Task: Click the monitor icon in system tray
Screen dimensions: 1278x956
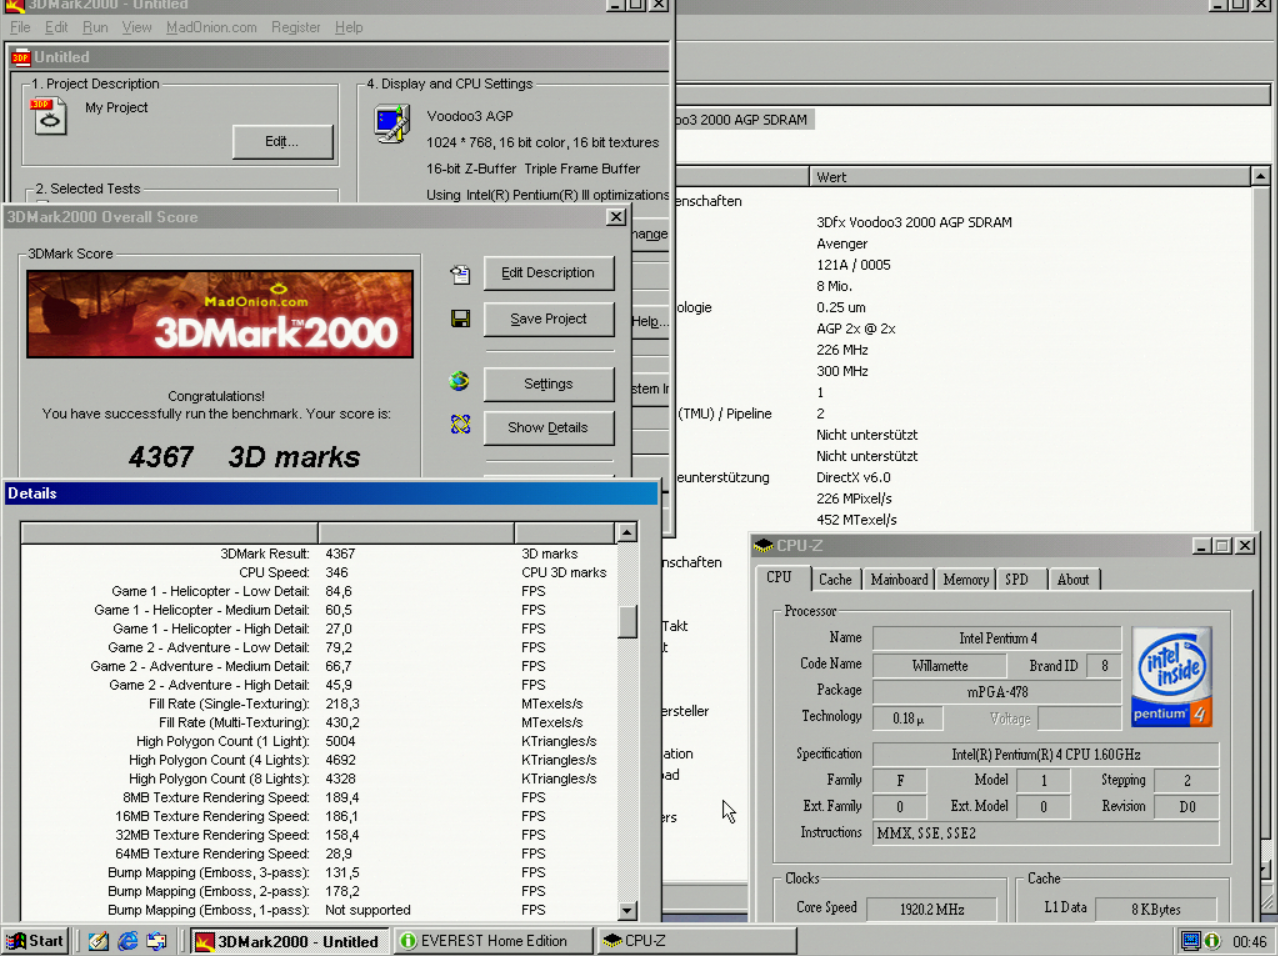Action: [x=1191, y=941]
